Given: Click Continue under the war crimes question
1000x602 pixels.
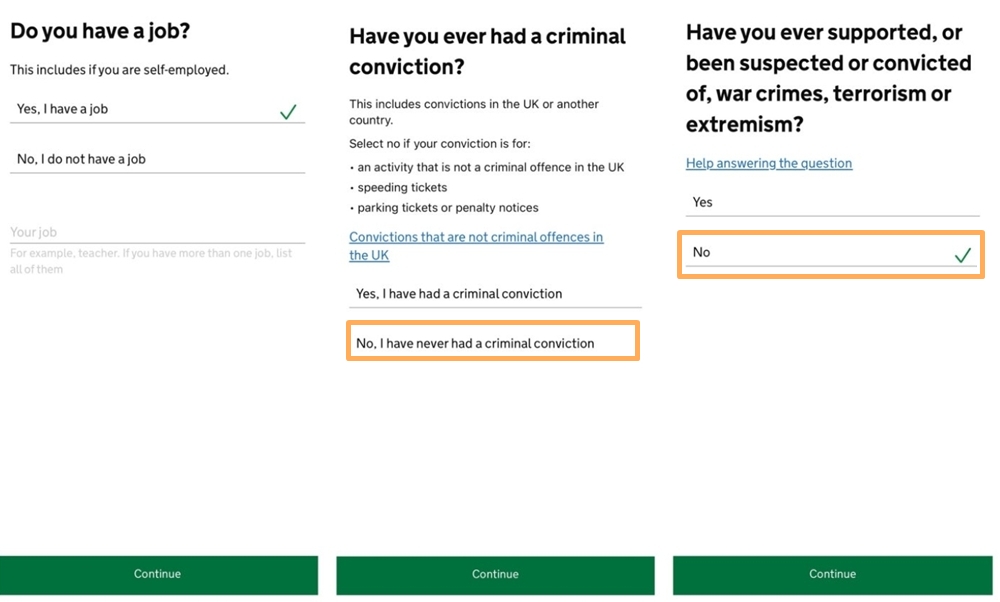Looking at the screenshot, I should click(x=832, y=575).
